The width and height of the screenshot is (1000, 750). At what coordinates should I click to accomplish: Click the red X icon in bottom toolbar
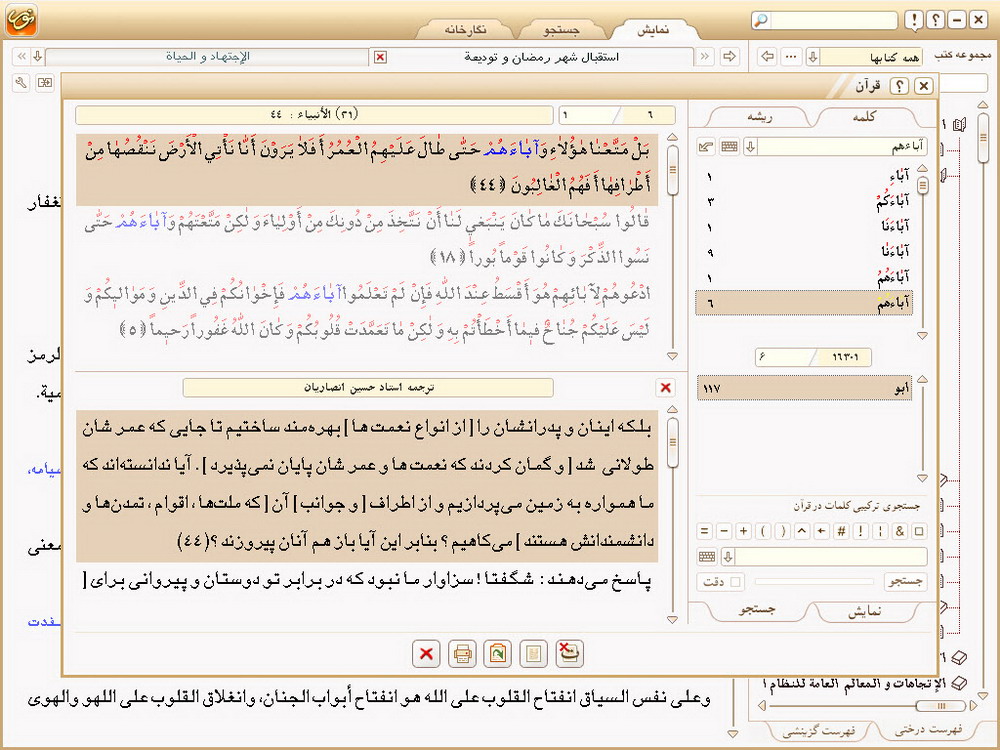point(426,654)
